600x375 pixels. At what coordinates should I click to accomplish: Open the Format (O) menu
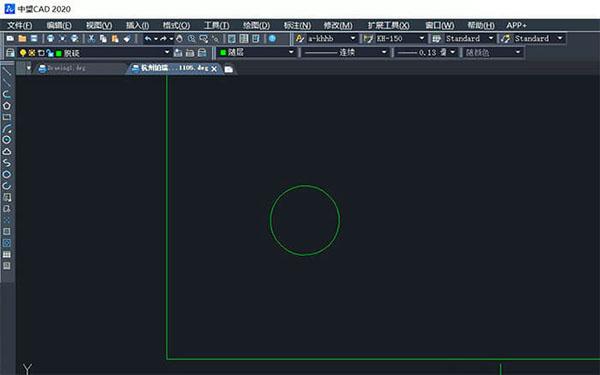point(176,25)
